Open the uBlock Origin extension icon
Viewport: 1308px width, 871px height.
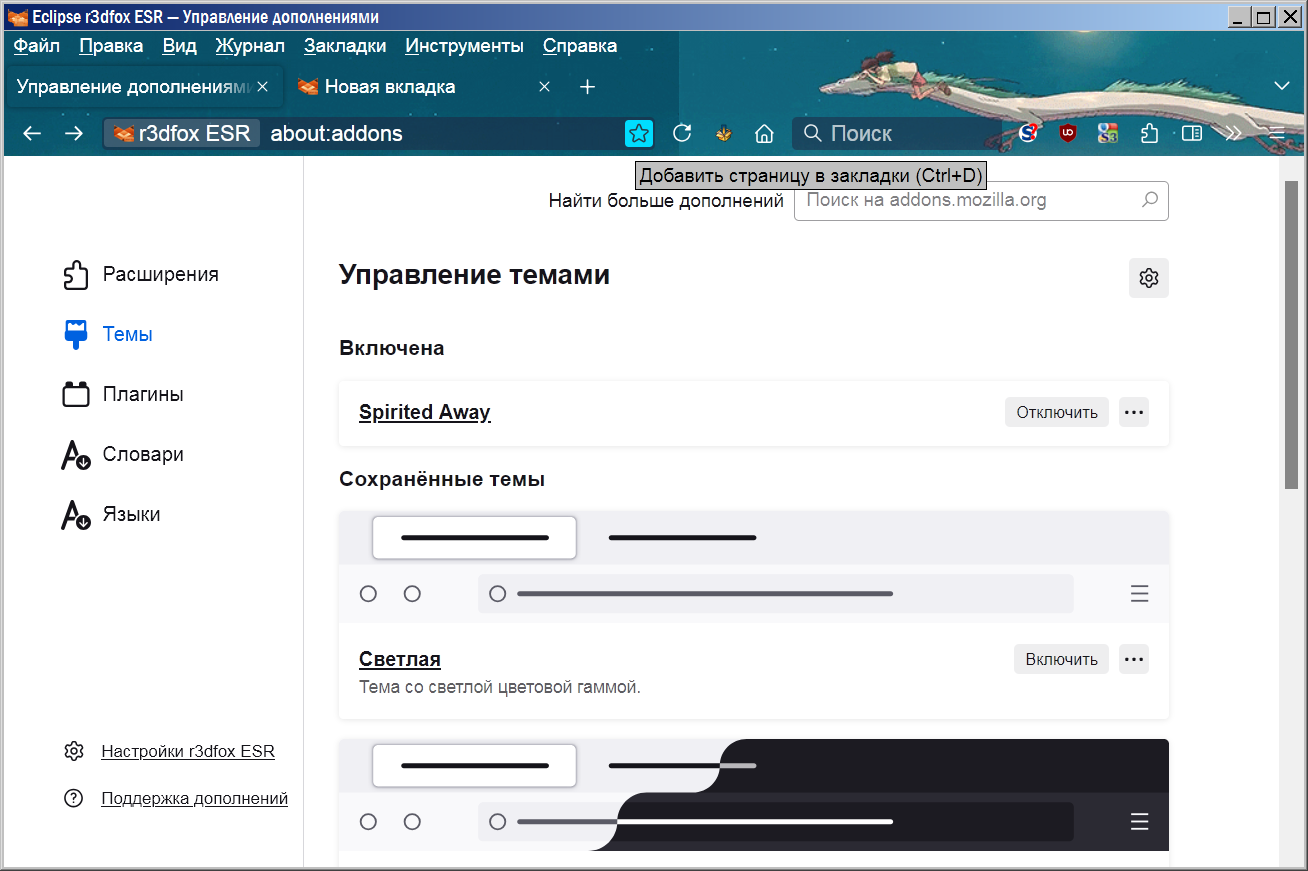1068,133
